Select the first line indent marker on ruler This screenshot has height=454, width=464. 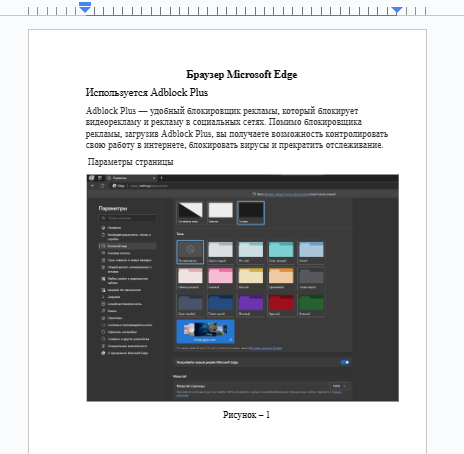[x=85, y=4]
